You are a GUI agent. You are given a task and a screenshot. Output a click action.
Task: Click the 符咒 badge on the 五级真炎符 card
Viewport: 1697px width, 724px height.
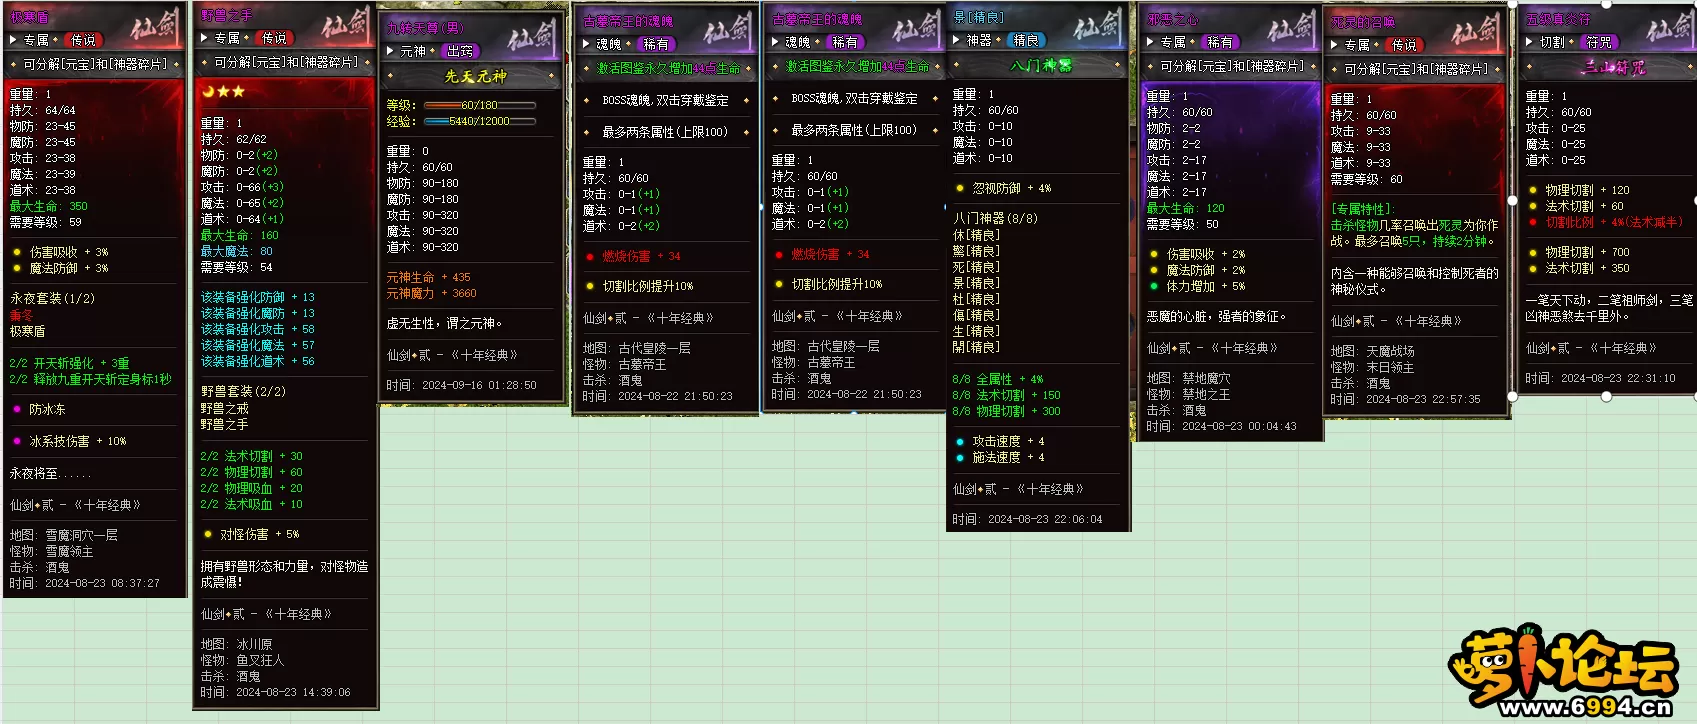[1599, 42]
